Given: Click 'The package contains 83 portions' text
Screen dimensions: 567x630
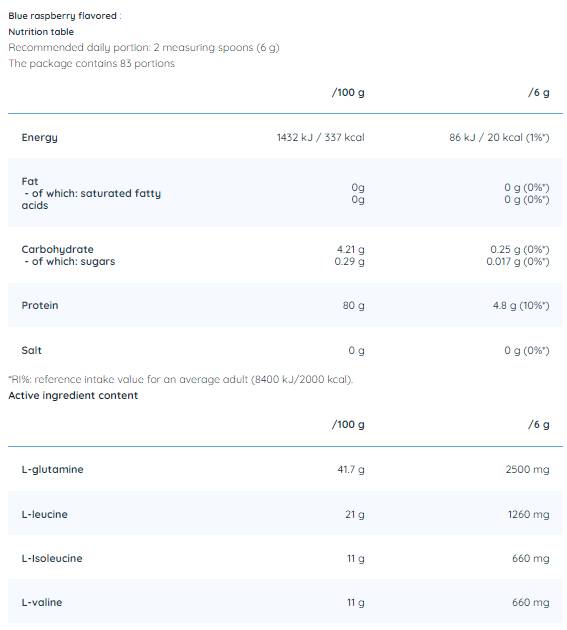Looking at the screenshot, I should [92, 63].
